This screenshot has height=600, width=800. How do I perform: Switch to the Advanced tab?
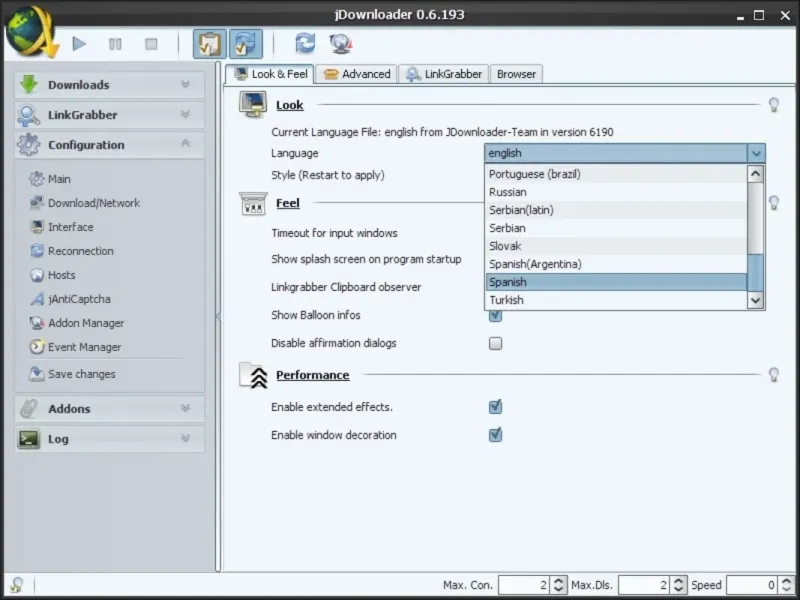pyautogui.click(x=356, y=74)
